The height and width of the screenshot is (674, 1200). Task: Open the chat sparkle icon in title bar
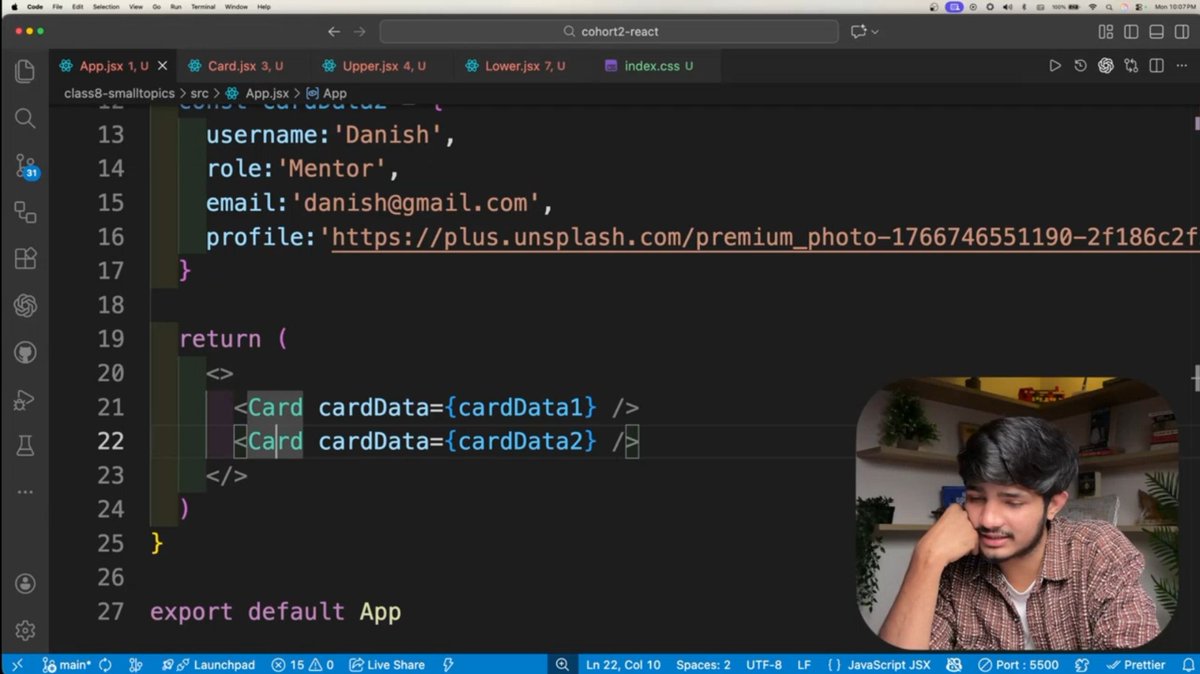[859, 32]
